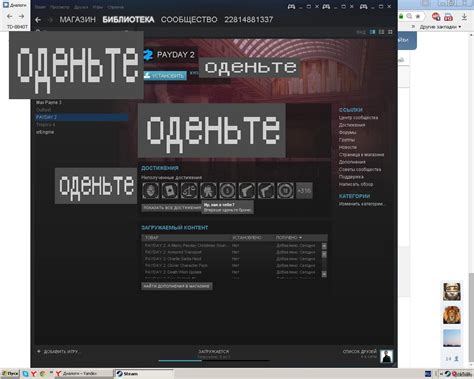Open СПИСОК ДРУЗЕЙ friends list
Viewport: 474px width, 379px height.
click(360, 351)
